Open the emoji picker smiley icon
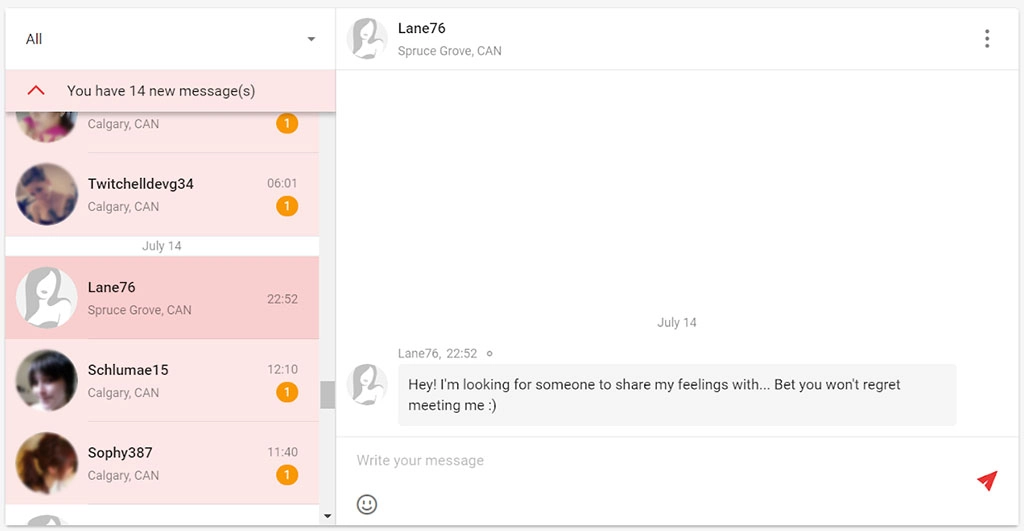 coord(367,504)
